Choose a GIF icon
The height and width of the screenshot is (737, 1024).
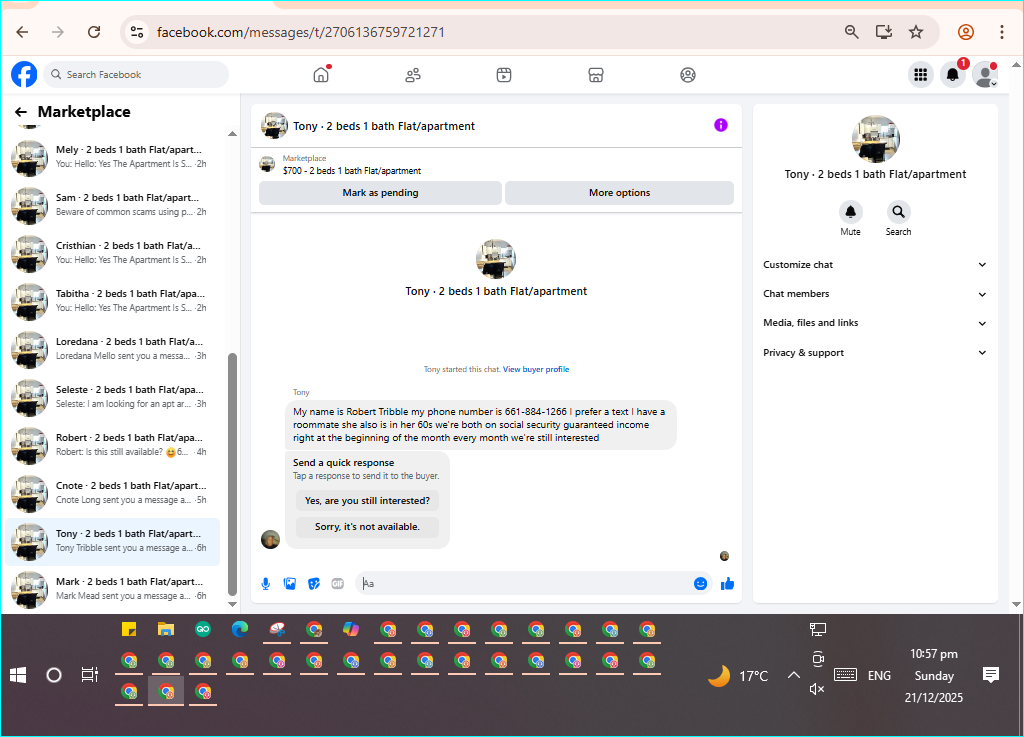point(338,584)
